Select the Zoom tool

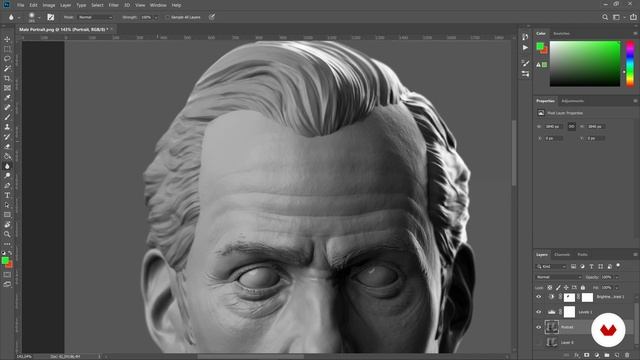tap(7, 235)
